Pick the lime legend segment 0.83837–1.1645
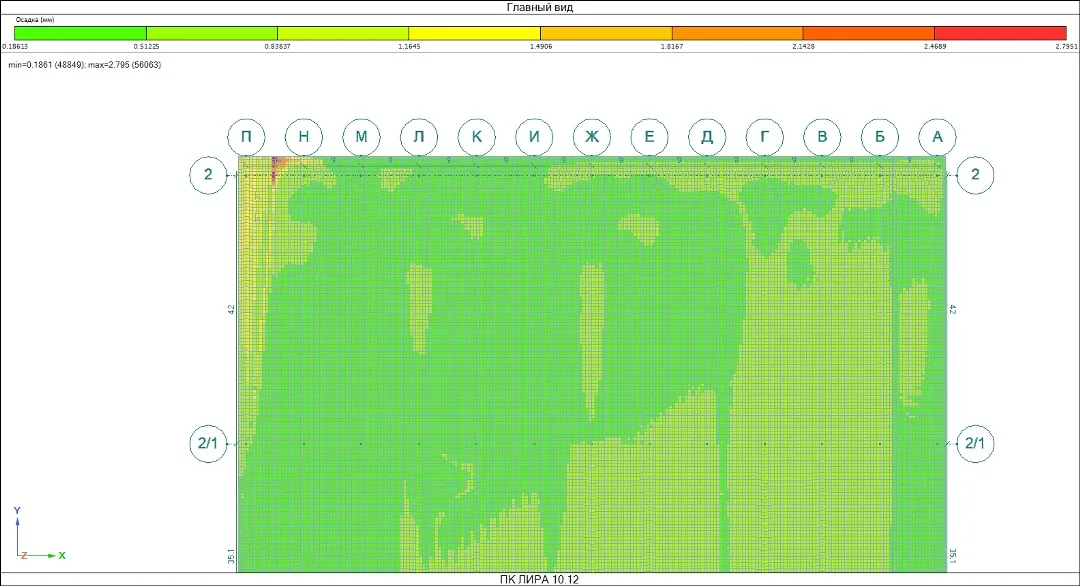 coord(343,32)
